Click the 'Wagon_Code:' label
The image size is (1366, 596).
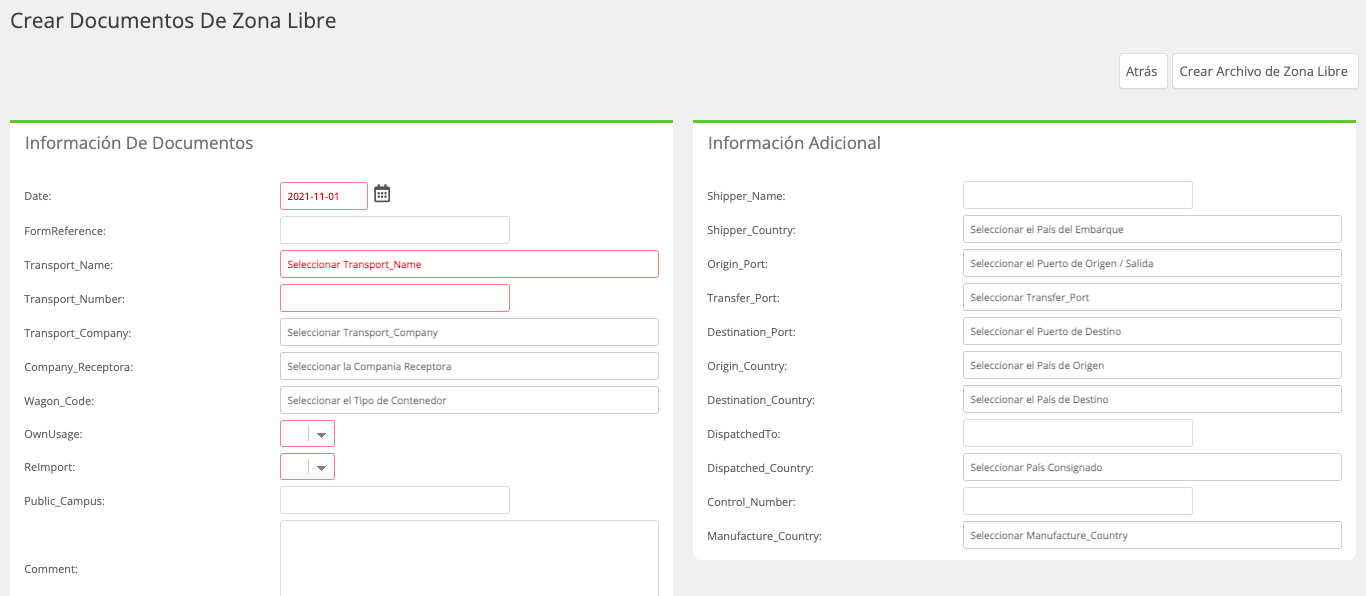[58, 401]
